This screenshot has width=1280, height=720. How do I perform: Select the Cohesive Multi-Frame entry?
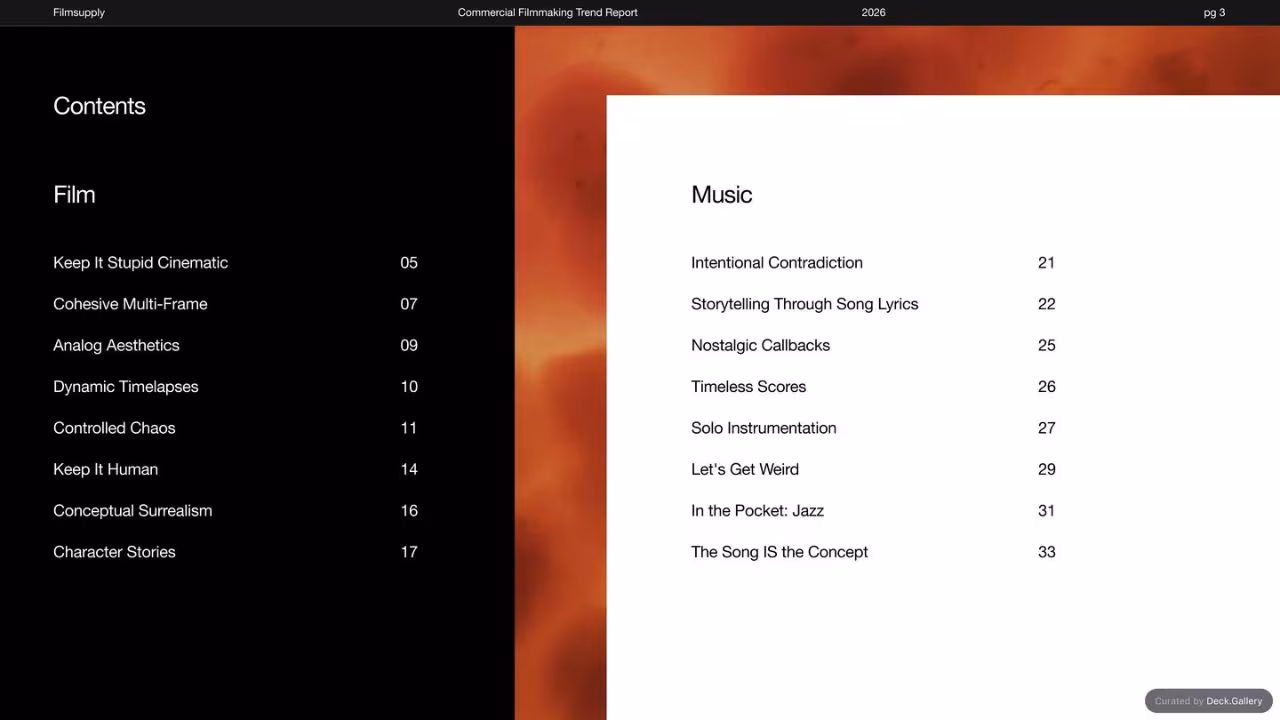click(130, 304)
